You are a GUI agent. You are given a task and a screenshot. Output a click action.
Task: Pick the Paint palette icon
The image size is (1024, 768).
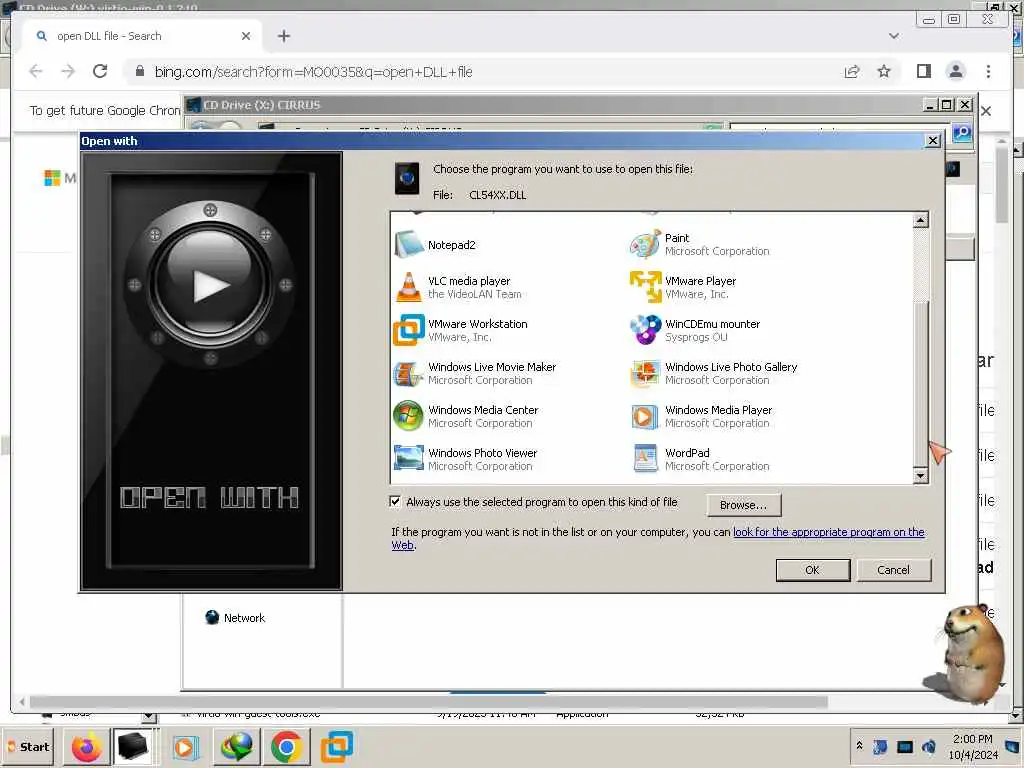pyautogui.click(x=645, y=244)
